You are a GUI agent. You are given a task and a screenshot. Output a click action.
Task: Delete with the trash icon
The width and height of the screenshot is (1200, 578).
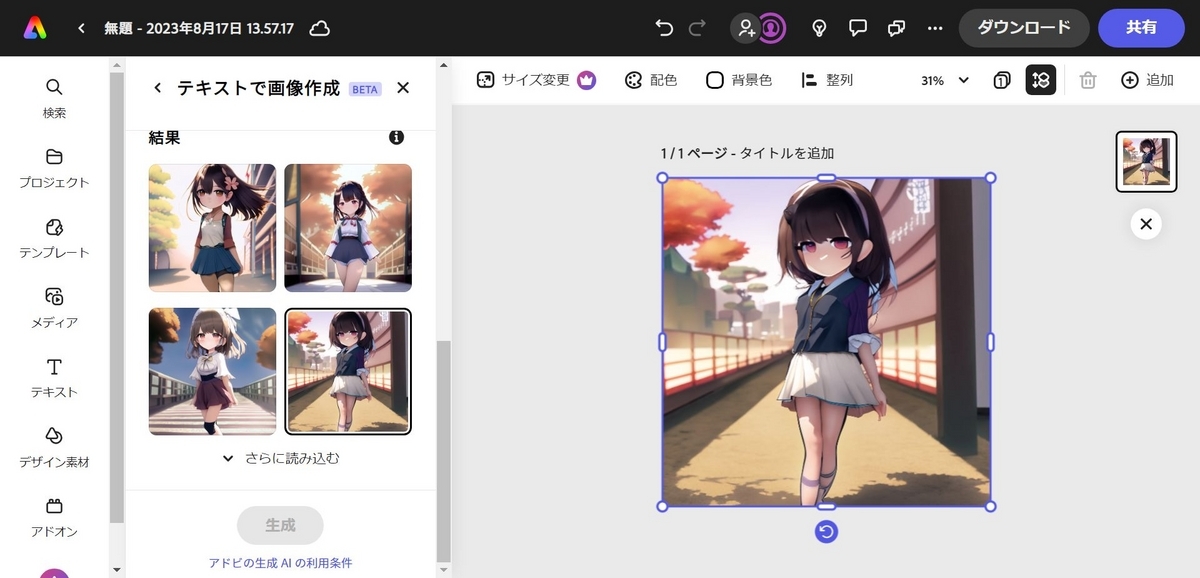click(x=1088, y=80)
